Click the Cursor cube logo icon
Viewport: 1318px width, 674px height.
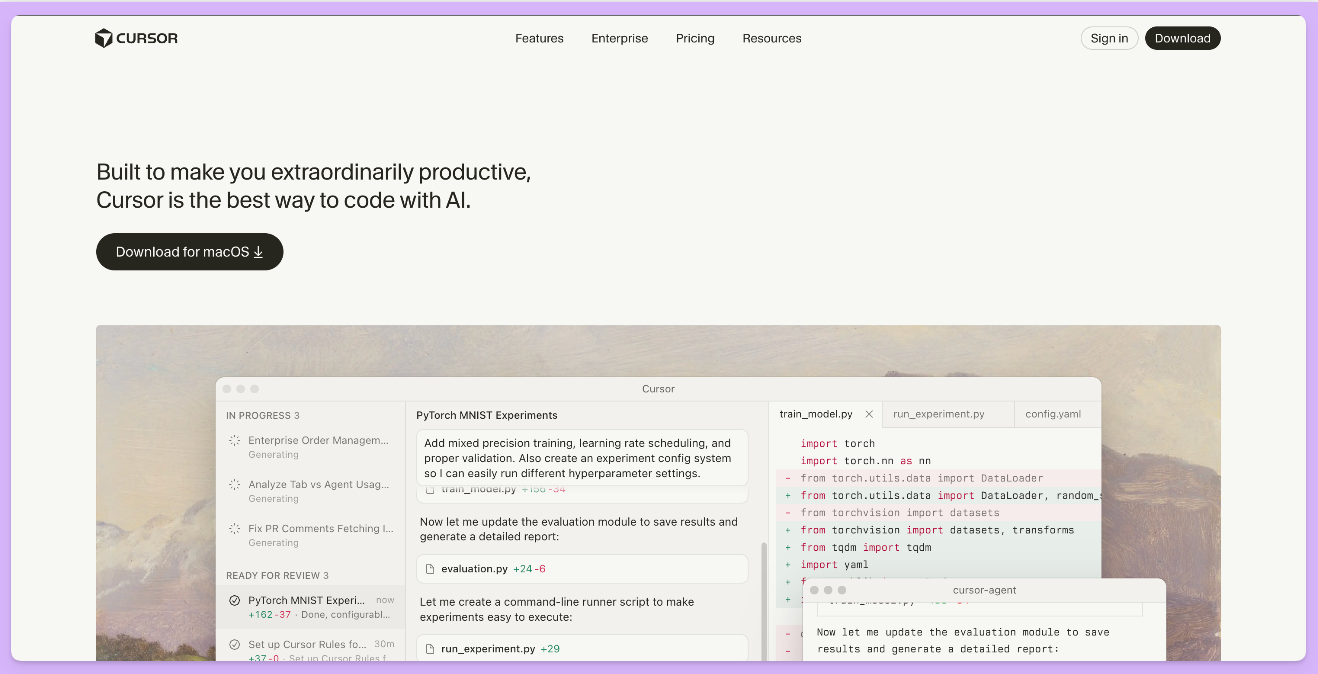tap(104, 38)
